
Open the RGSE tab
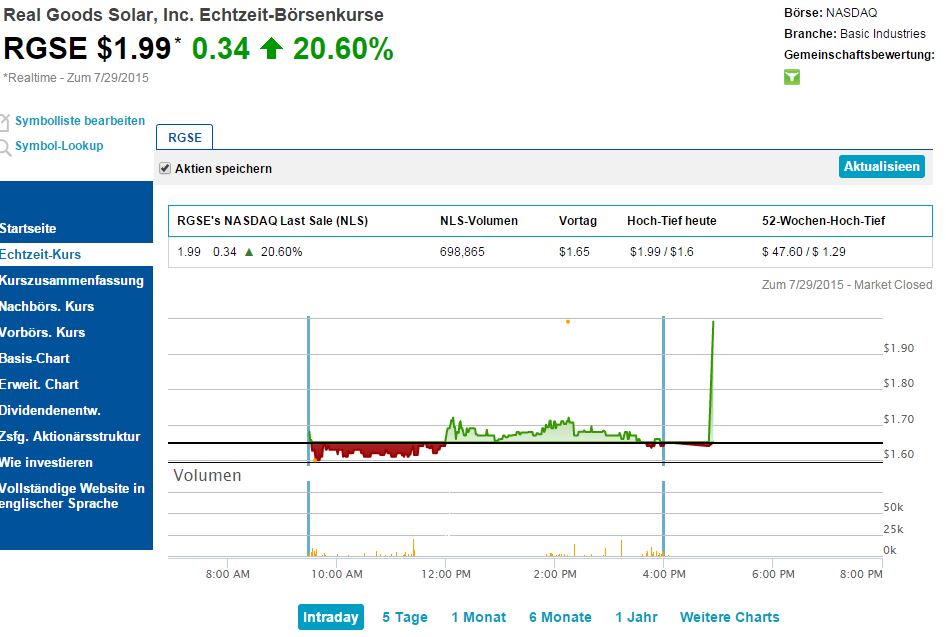pos(185,138)
